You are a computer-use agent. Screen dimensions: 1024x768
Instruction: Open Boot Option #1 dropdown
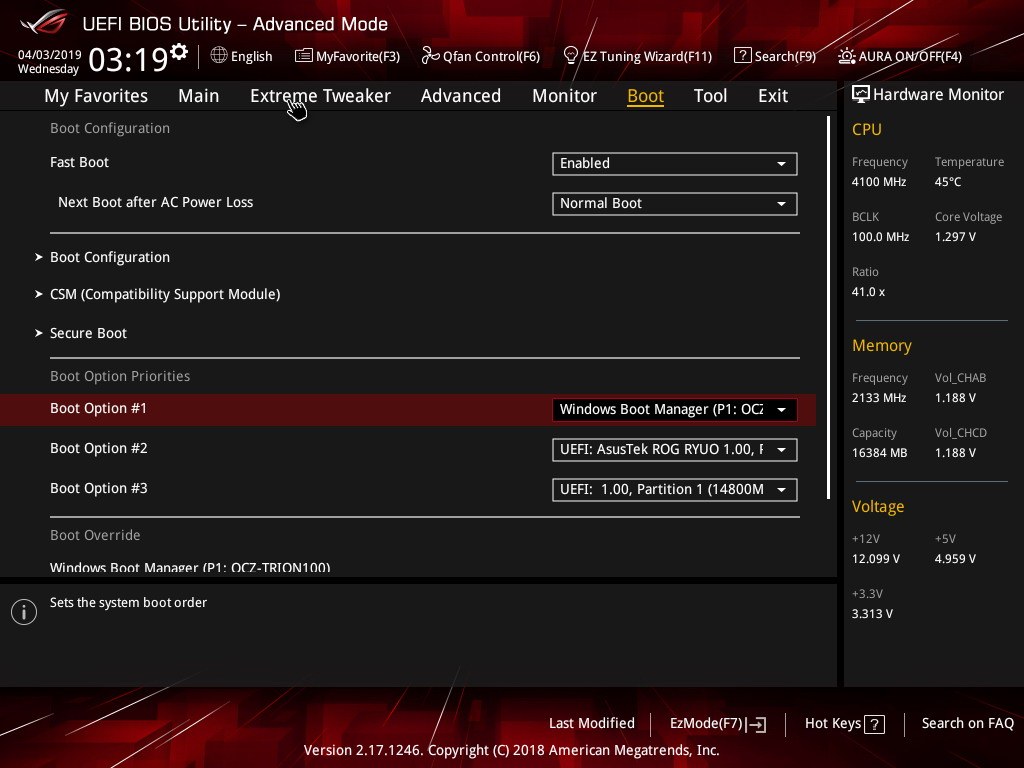pyautogui.click(x=675, y=409)
